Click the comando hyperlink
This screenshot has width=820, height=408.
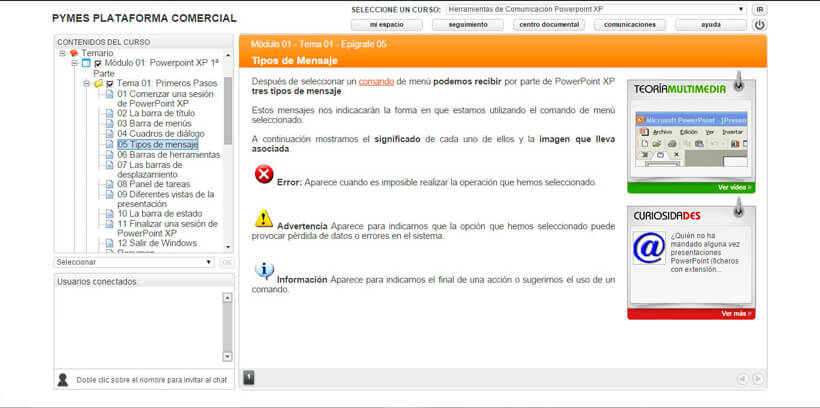(x=376, y=82)
